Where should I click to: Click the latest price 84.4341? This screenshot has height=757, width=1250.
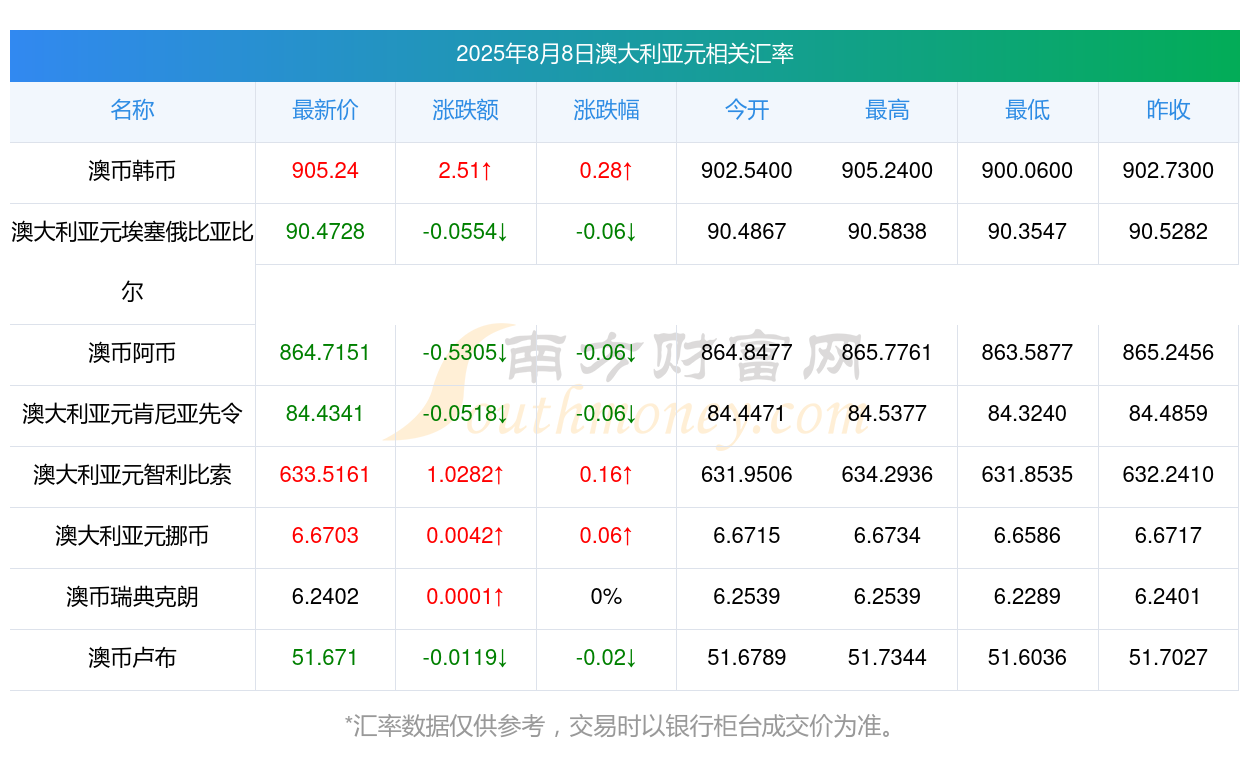[325, 414]
